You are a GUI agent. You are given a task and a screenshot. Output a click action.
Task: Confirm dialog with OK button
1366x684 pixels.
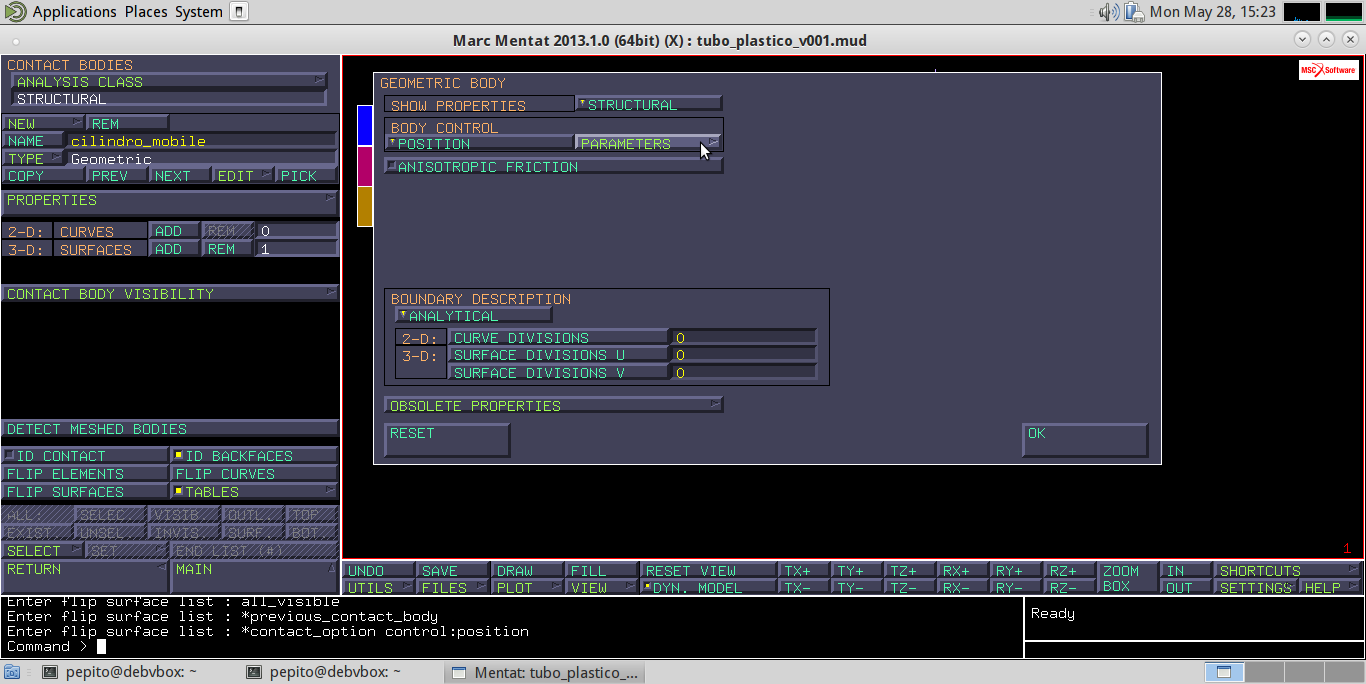[x=1085, y=440]
